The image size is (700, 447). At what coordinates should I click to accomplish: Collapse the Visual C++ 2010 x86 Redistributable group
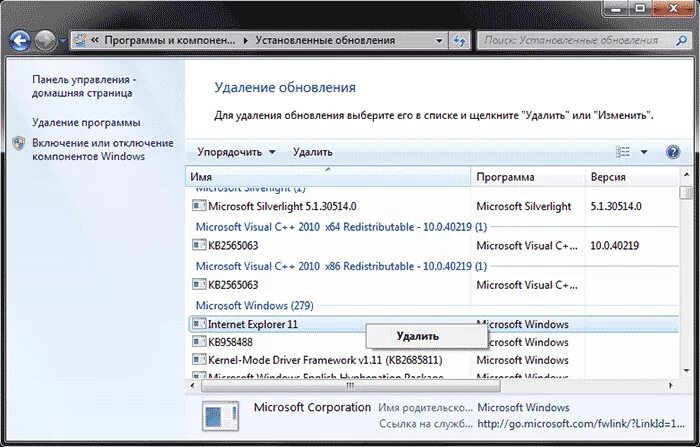[x=341, y=266]
